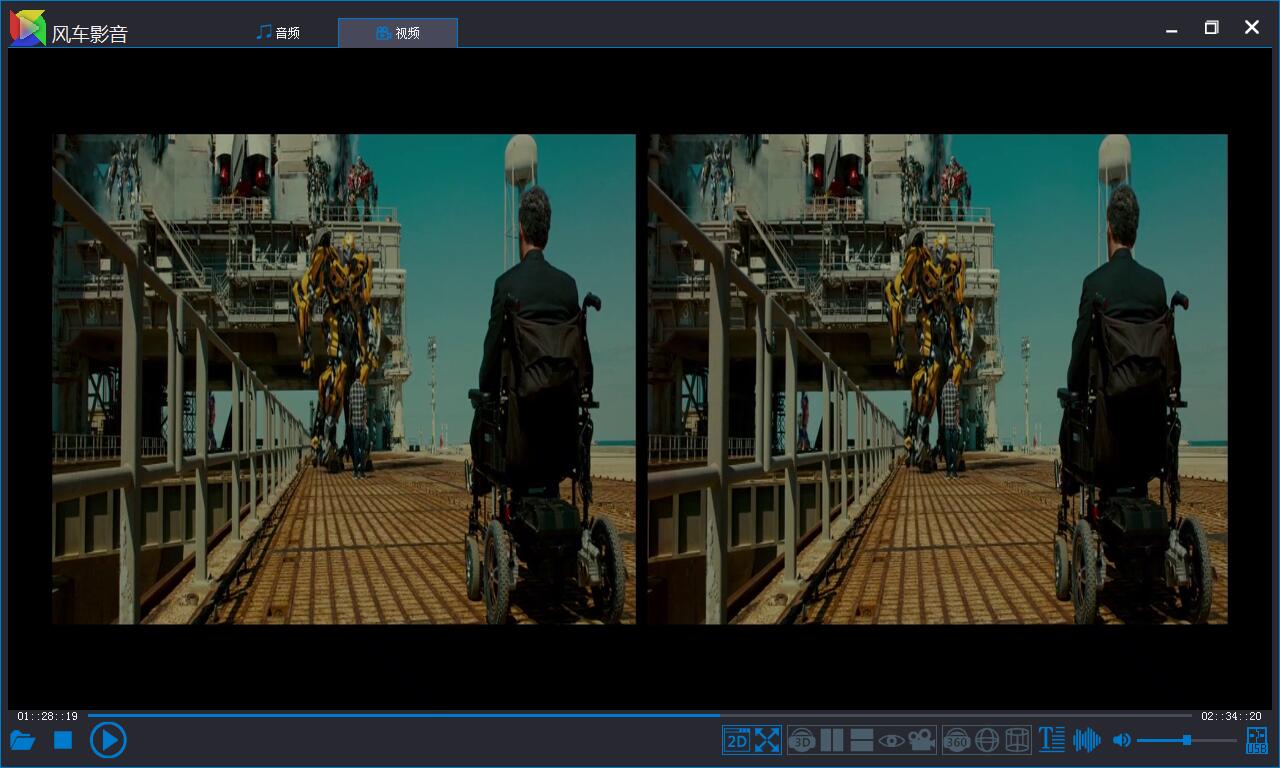Screen dimensions: 1280x768
Task: Enable 3D glasses mode
Action: (x=802, y=740)
